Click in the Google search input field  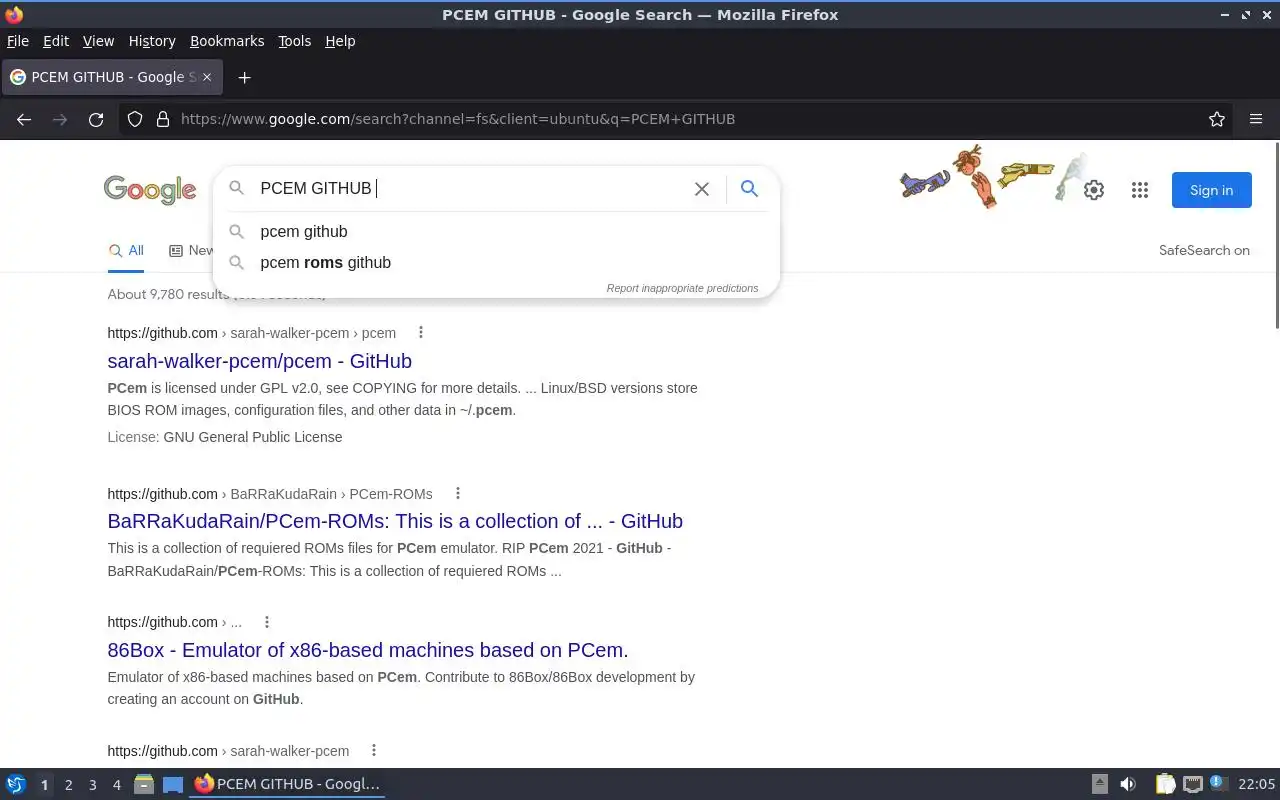(x=470, y=188)
